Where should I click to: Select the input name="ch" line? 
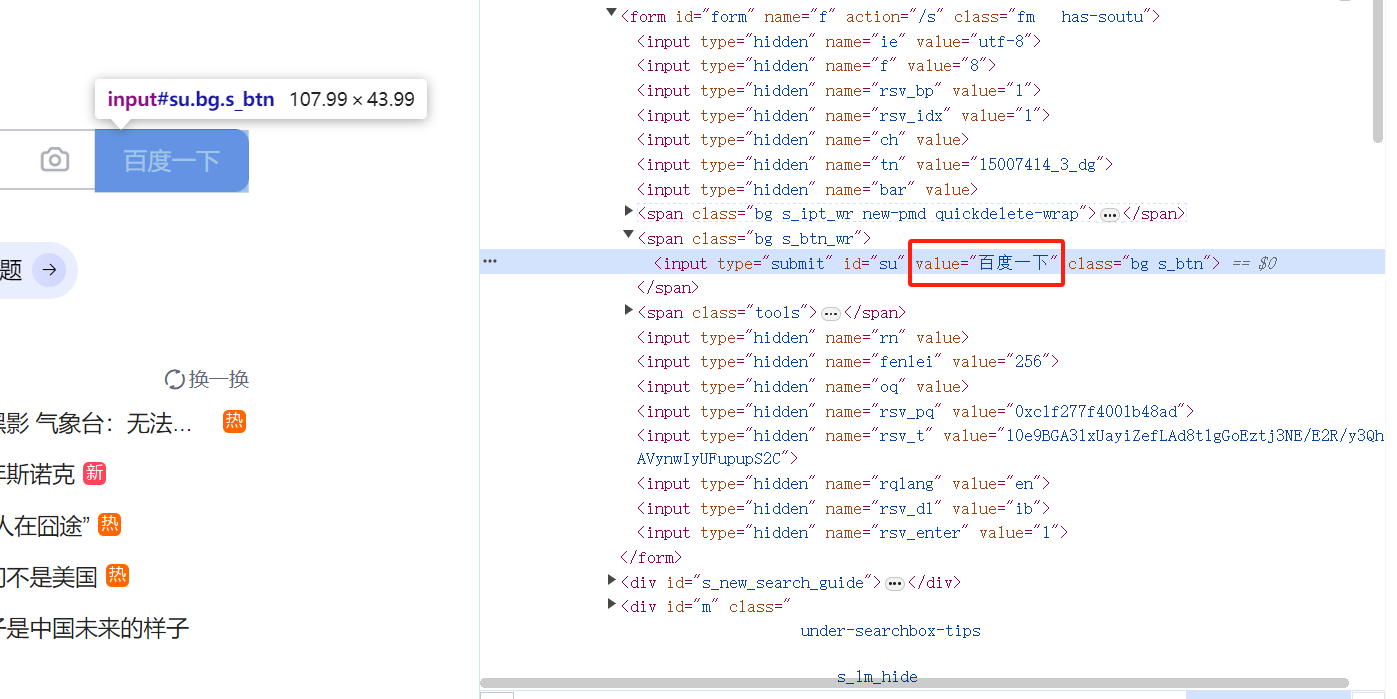(x=803, y=140)
